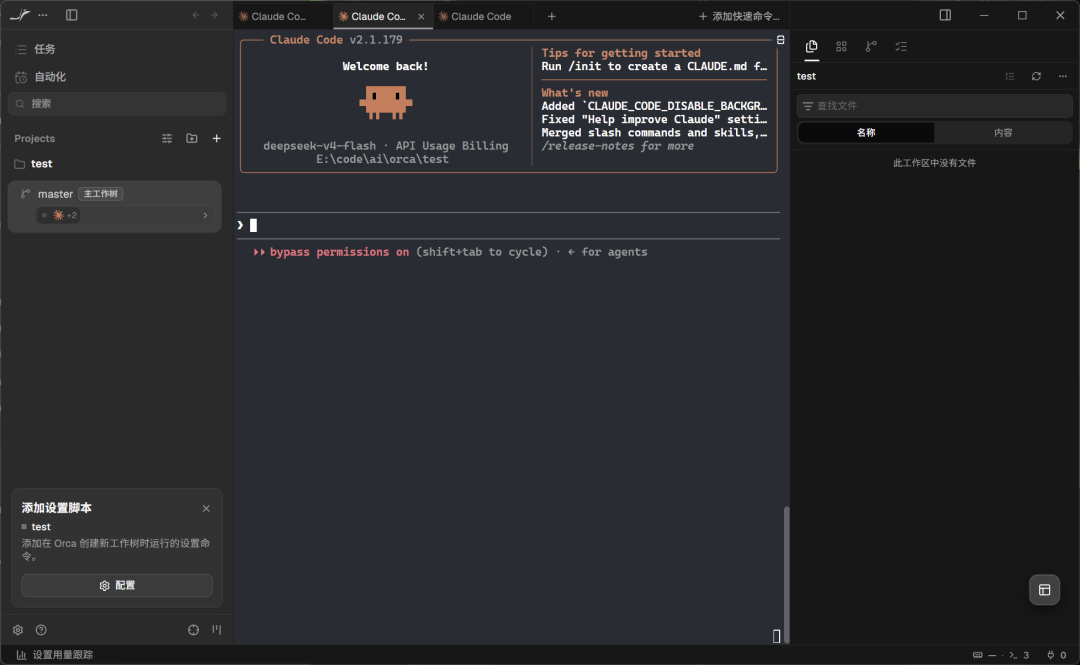The height and width of the screenshot is (665, 1080).
Task: Focus the 查找文件 search field
Action: pos(934,105)
